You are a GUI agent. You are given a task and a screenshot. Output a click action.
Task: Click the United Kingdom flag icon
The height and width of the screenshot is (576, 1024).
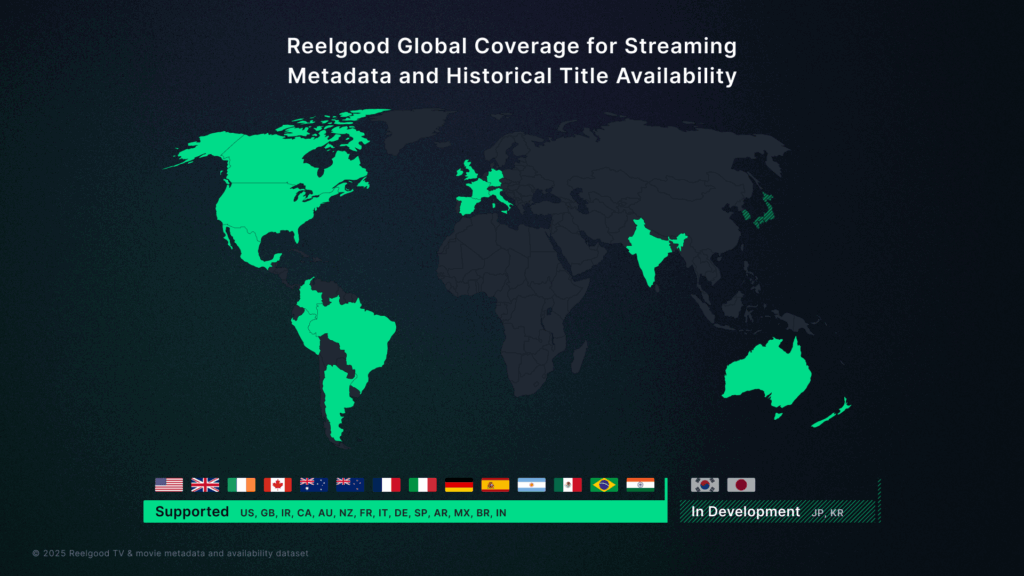coord(203,486)
